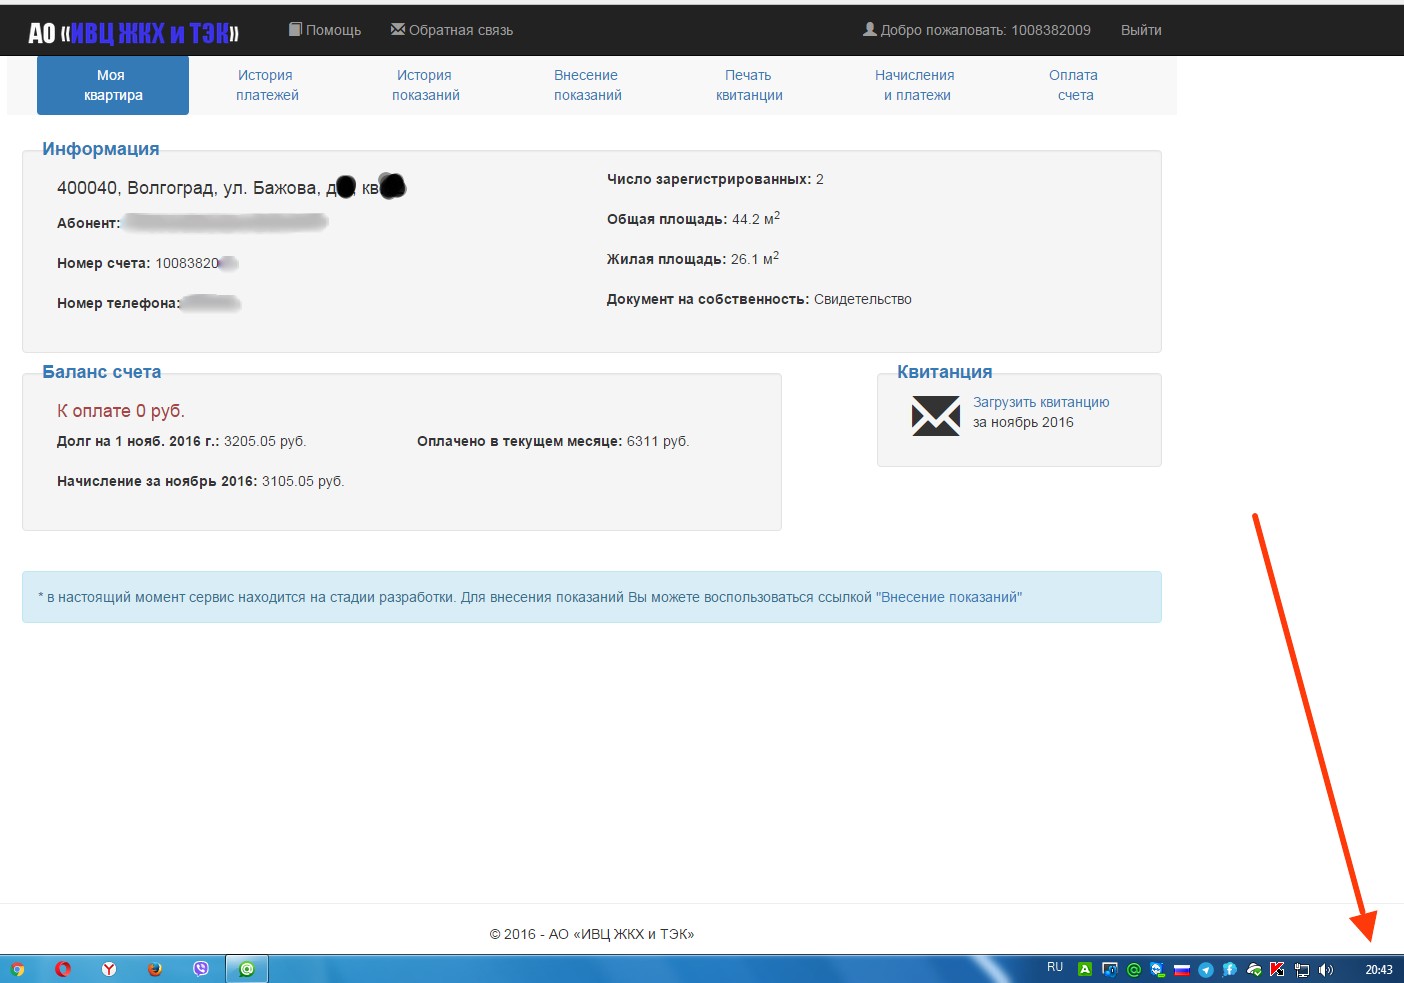Click the Квитанция section heading

pos(945,372)
